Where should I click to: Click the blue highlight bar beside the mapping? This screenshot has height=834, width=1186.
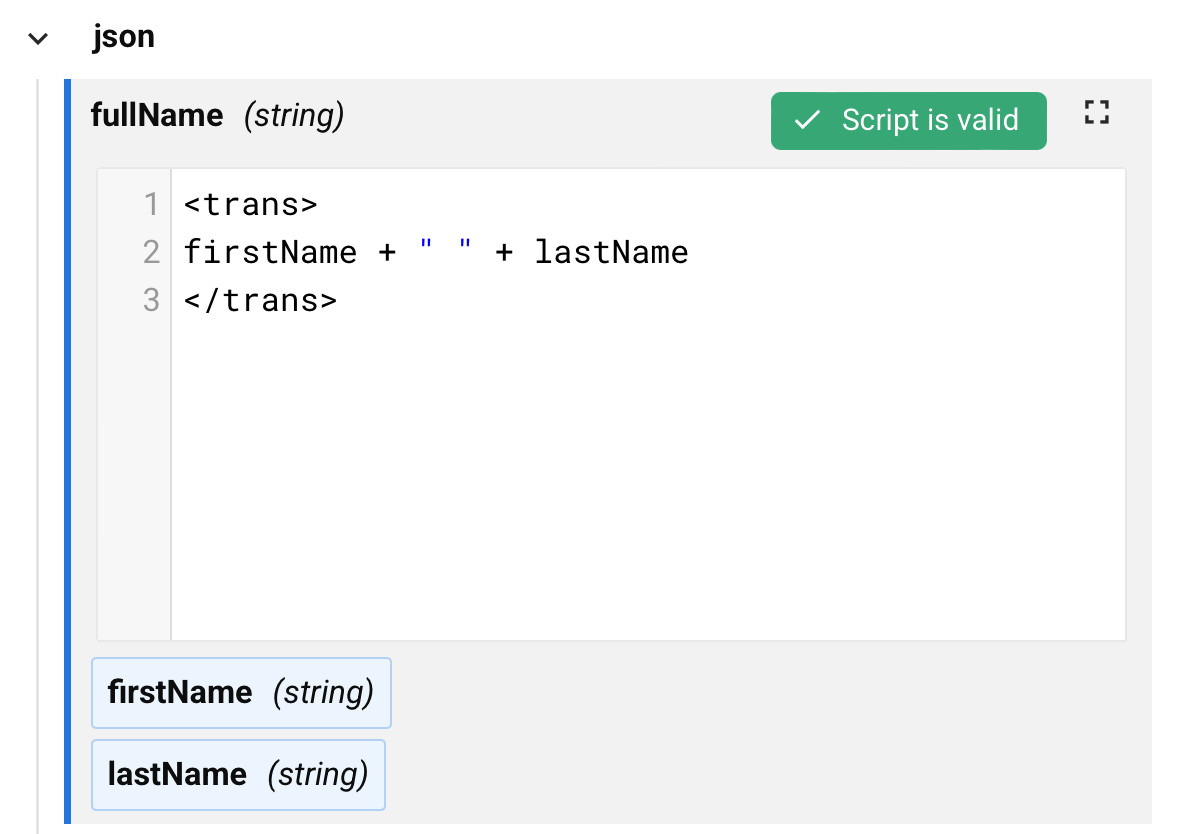click(66, 400)
